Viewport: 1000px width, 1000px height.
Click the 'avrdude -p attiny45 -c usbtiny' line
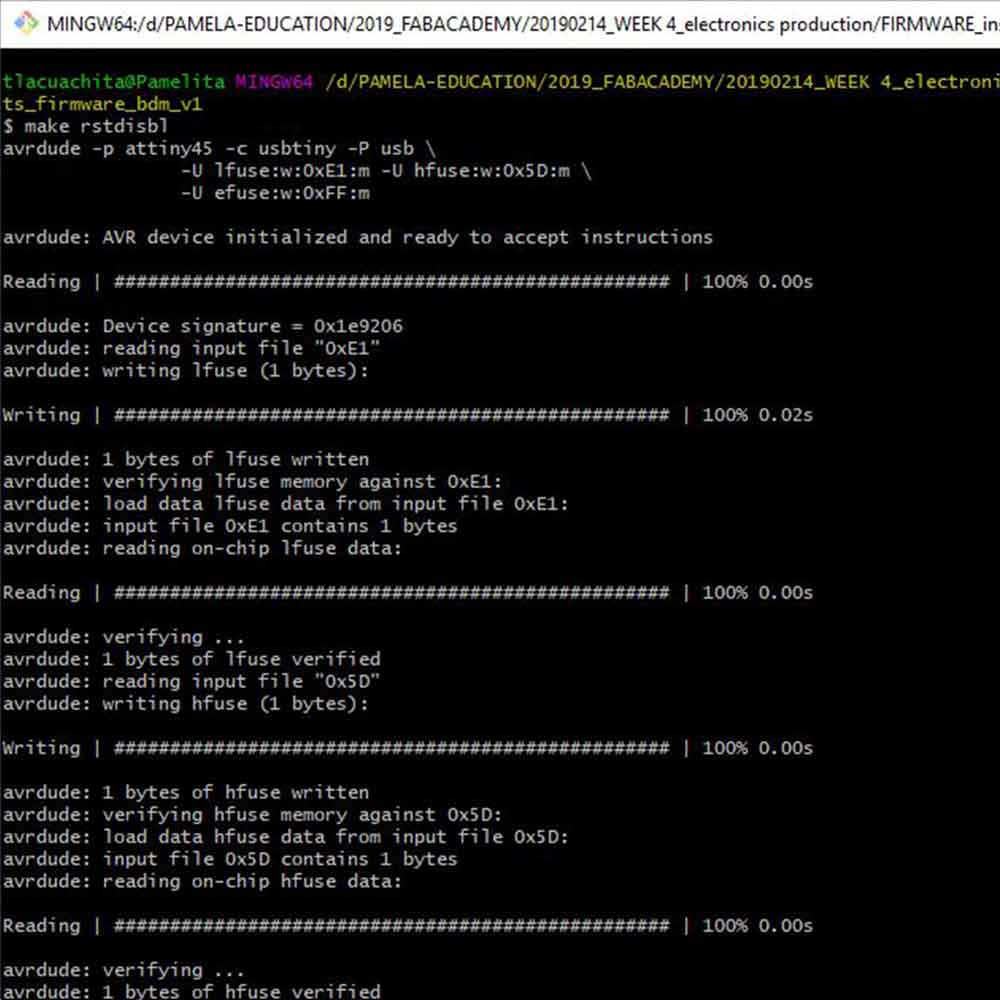pos(219,149)
